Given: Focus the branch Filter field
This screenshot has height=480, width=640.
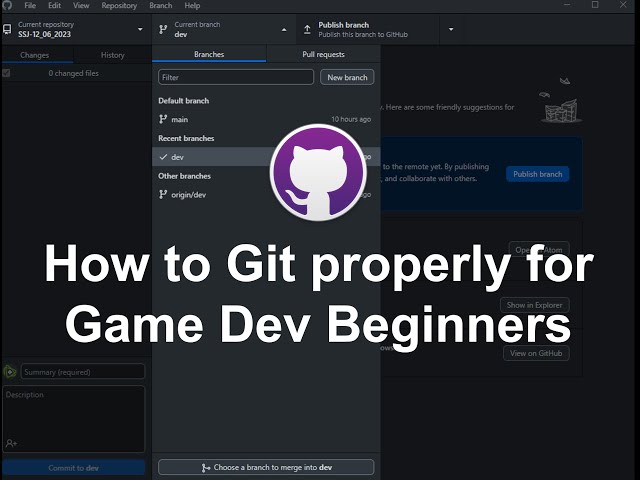Looking at the screenshot, I should [236, 77].
